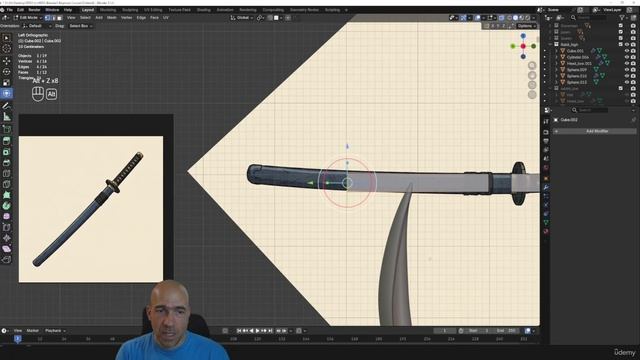Toggle visibility eye for Sphere.009
Image resolution: width=640 pixels, height=360 pixels.
pos(627,70)
